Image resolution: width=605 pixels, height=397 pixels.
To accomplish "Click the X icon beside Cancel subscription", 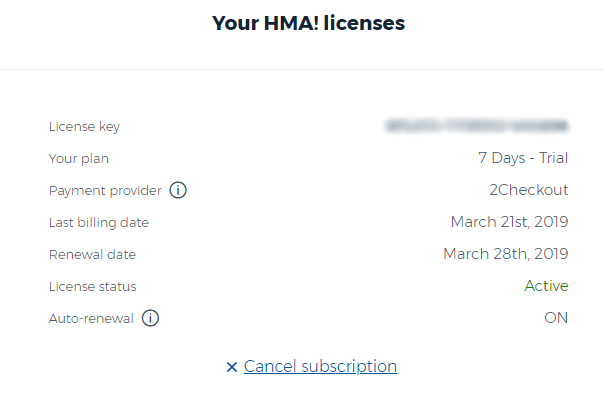I will pos(232,367).
